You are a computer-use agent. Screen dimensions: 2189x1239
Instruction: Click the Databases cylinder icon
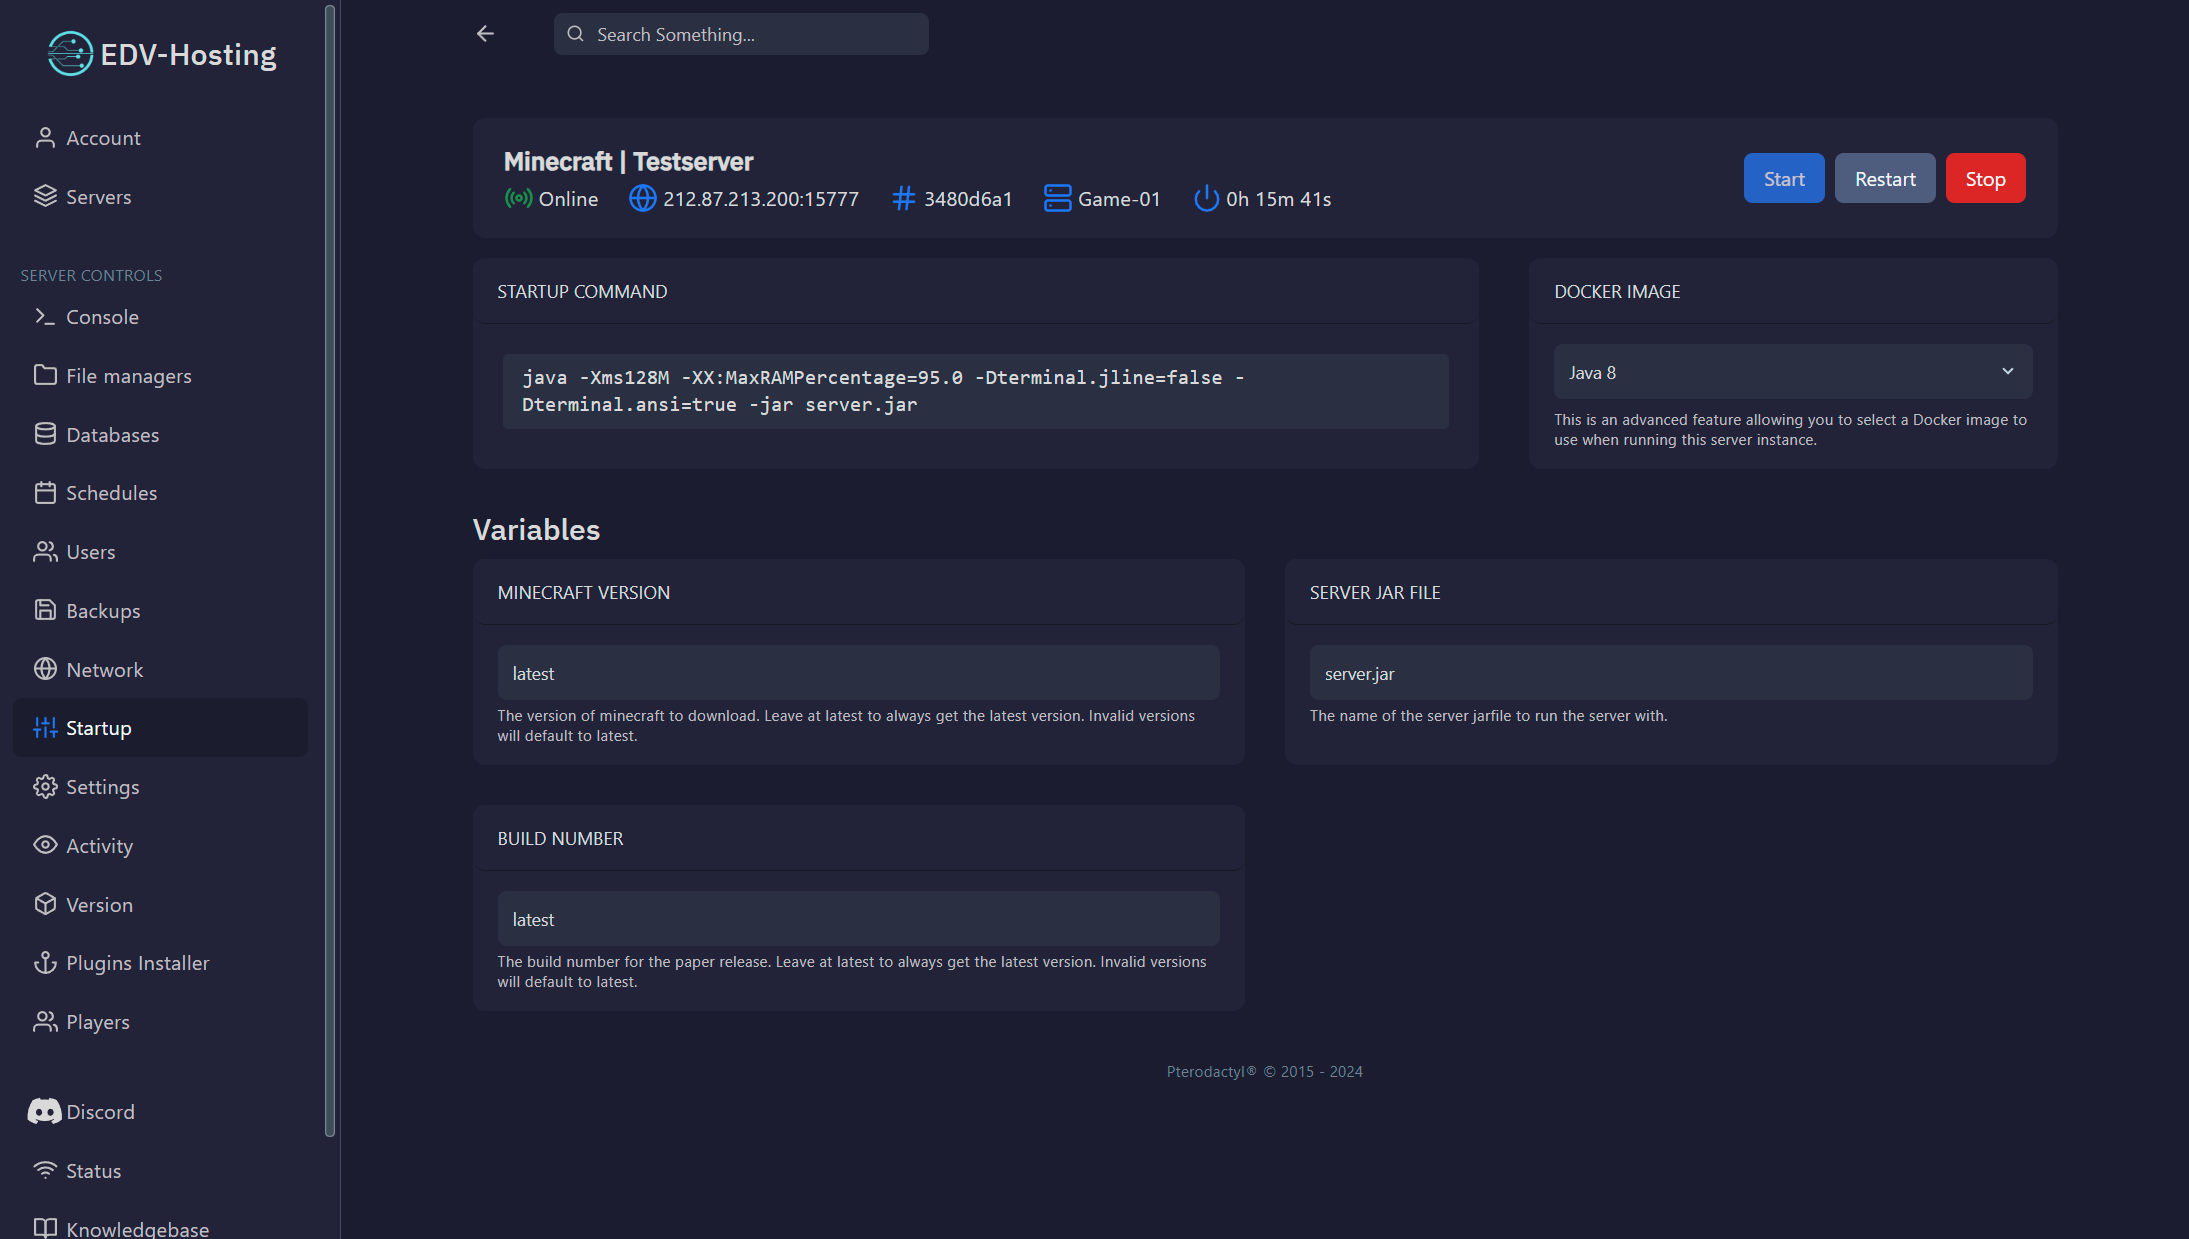(x=45, y=434)
